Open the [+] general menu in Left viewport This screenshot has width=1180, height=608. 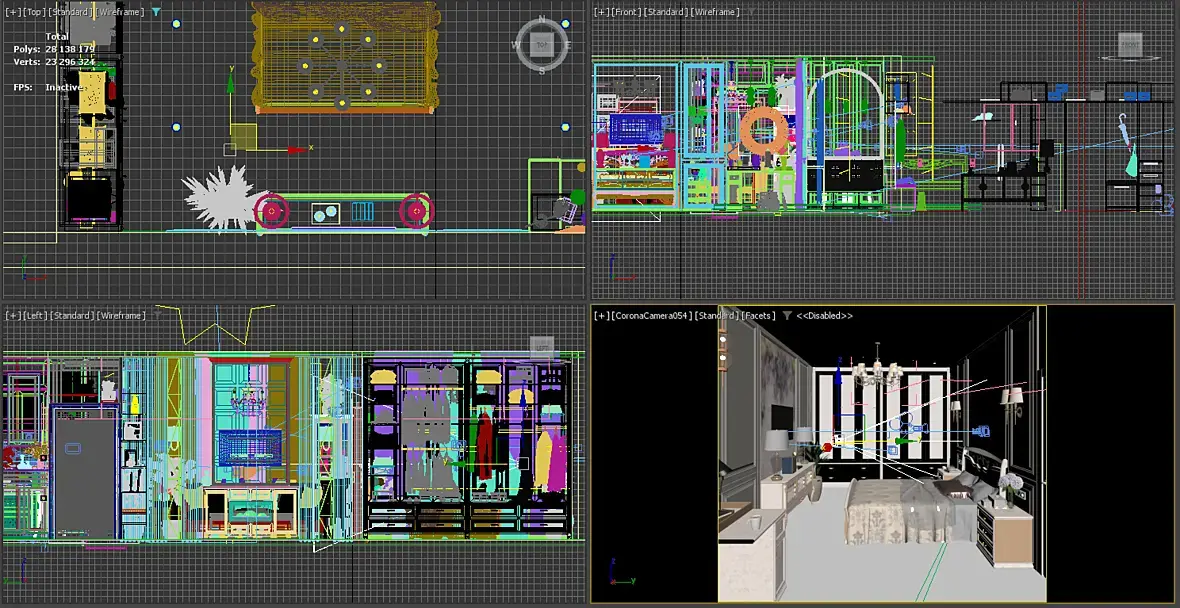(13, 315)
